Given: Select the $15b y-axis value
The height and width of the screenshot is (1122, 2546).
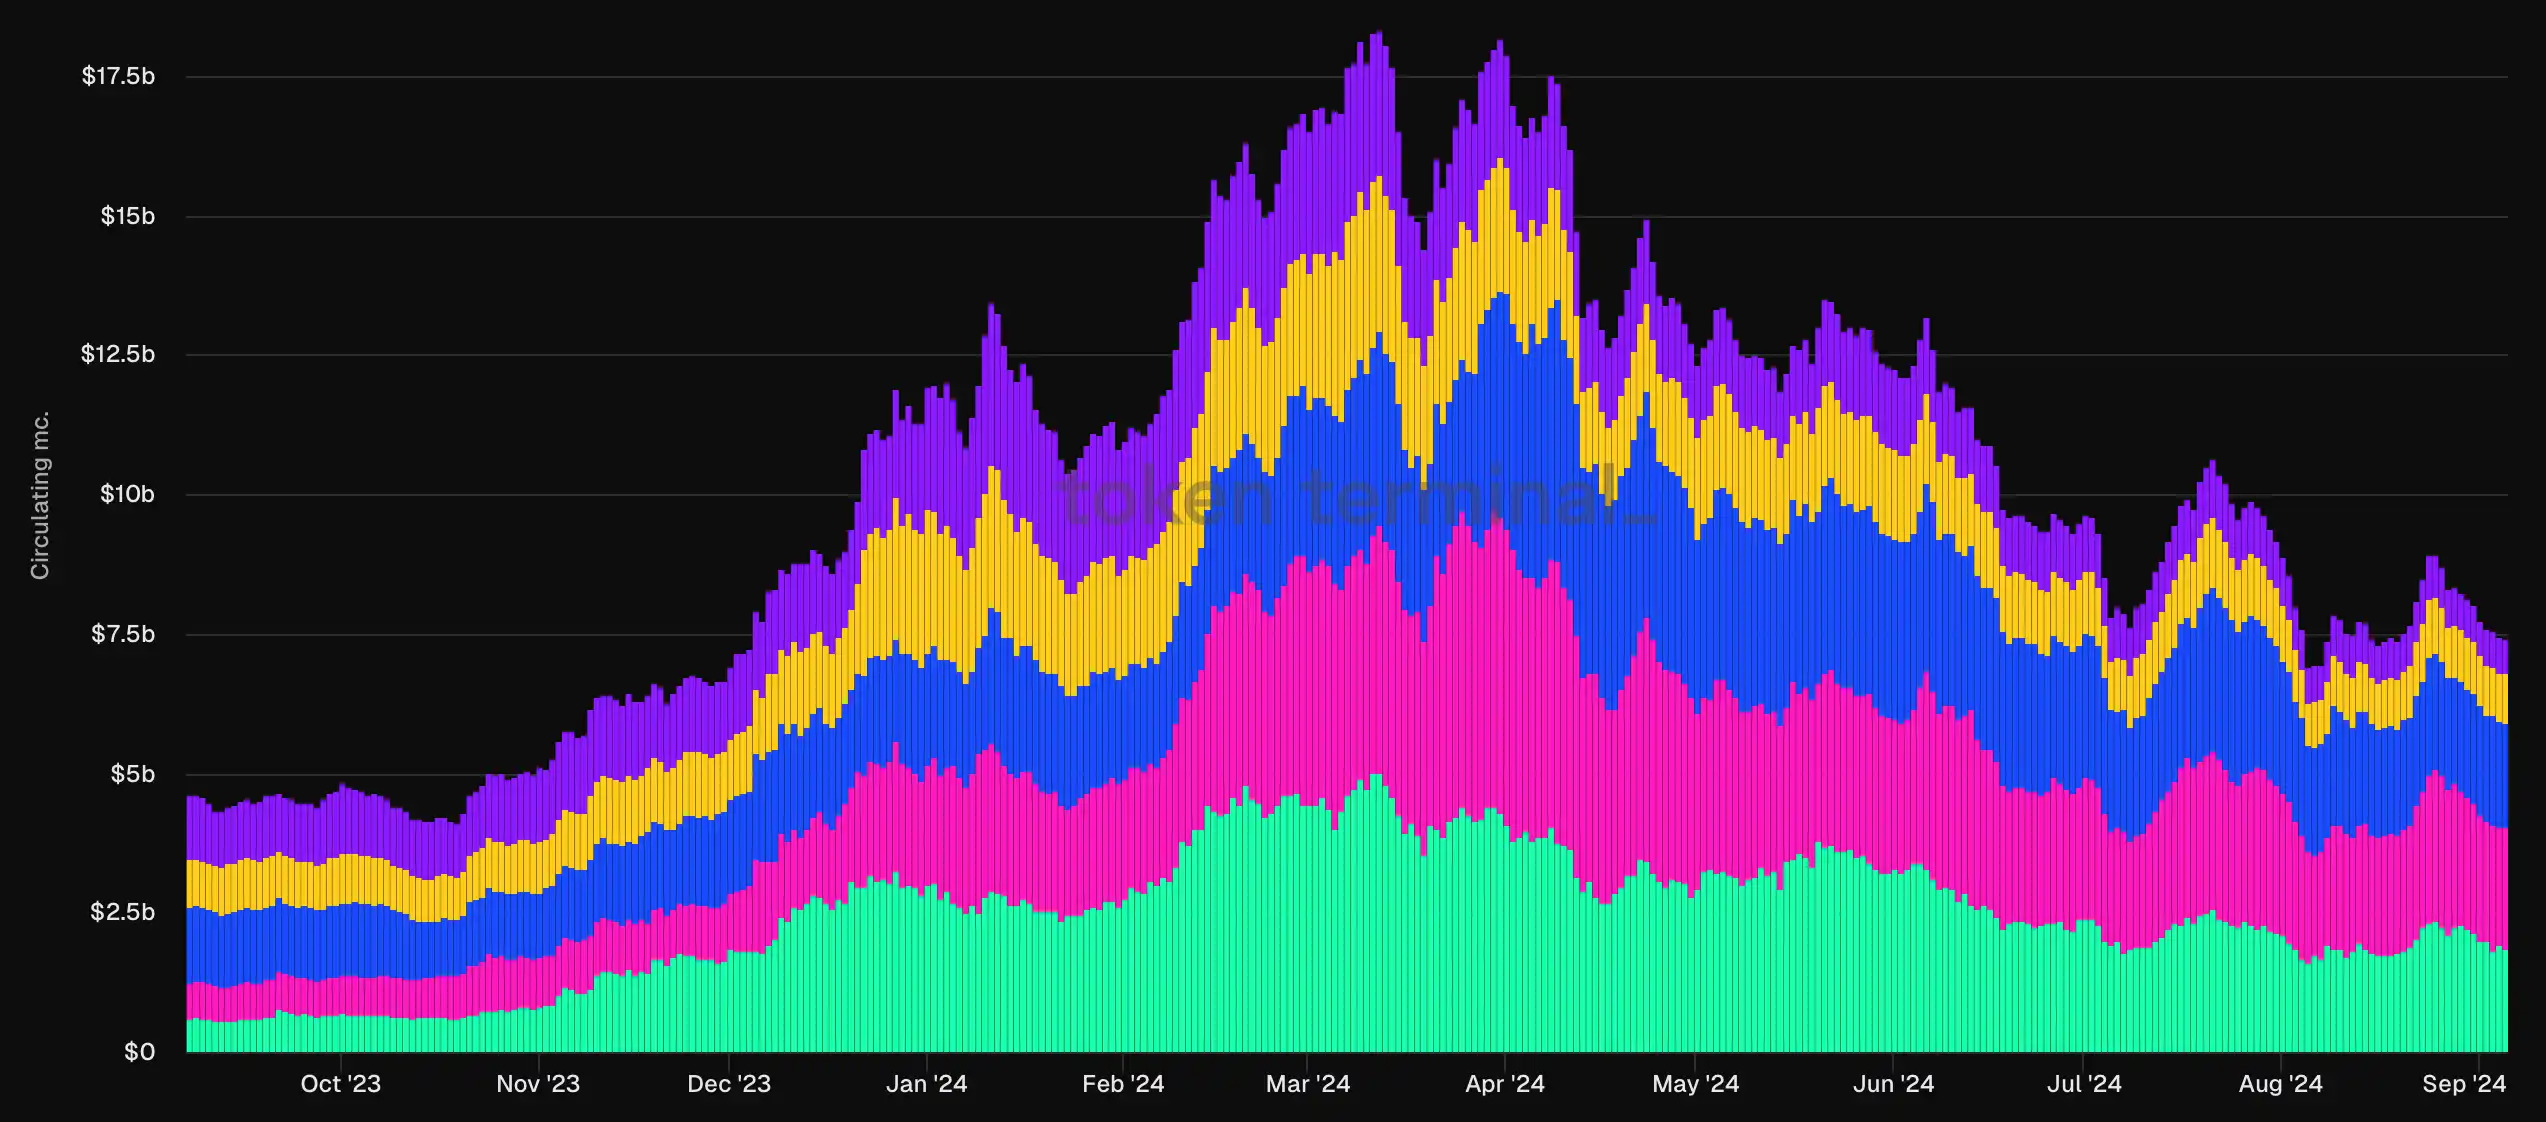Looking at the screenshot, I should click(127, 216).
